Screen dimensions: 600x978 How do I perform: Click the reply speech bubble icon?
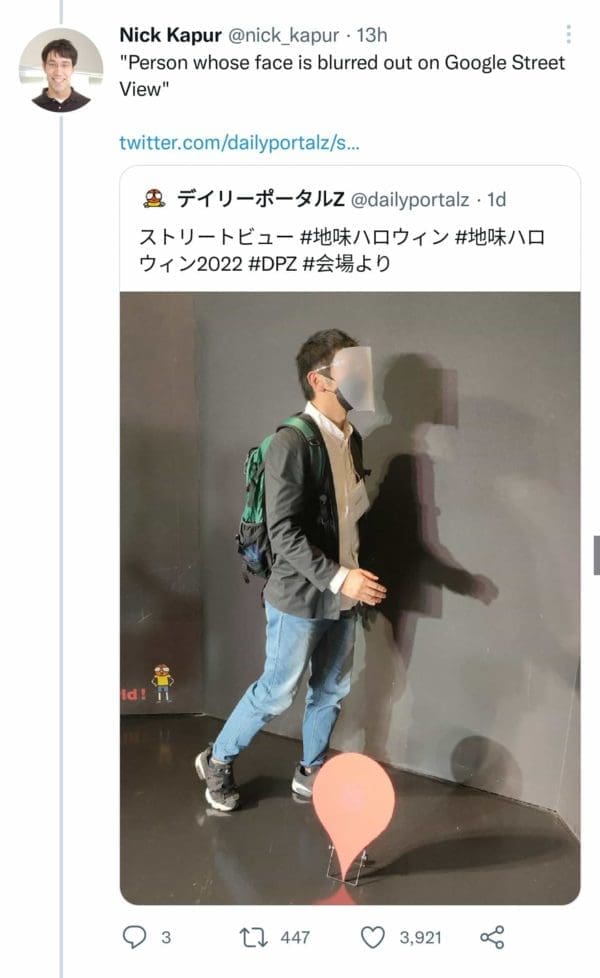pos(134,937)
